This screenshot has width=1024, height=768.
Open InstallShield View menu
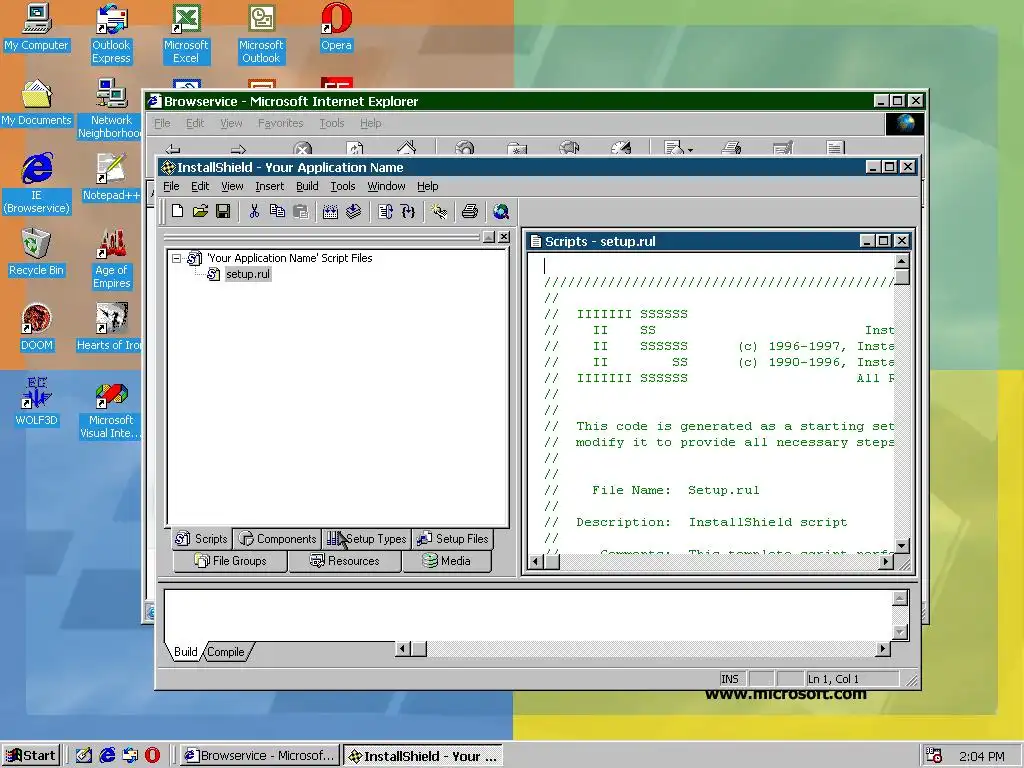(x=232, y=186)
